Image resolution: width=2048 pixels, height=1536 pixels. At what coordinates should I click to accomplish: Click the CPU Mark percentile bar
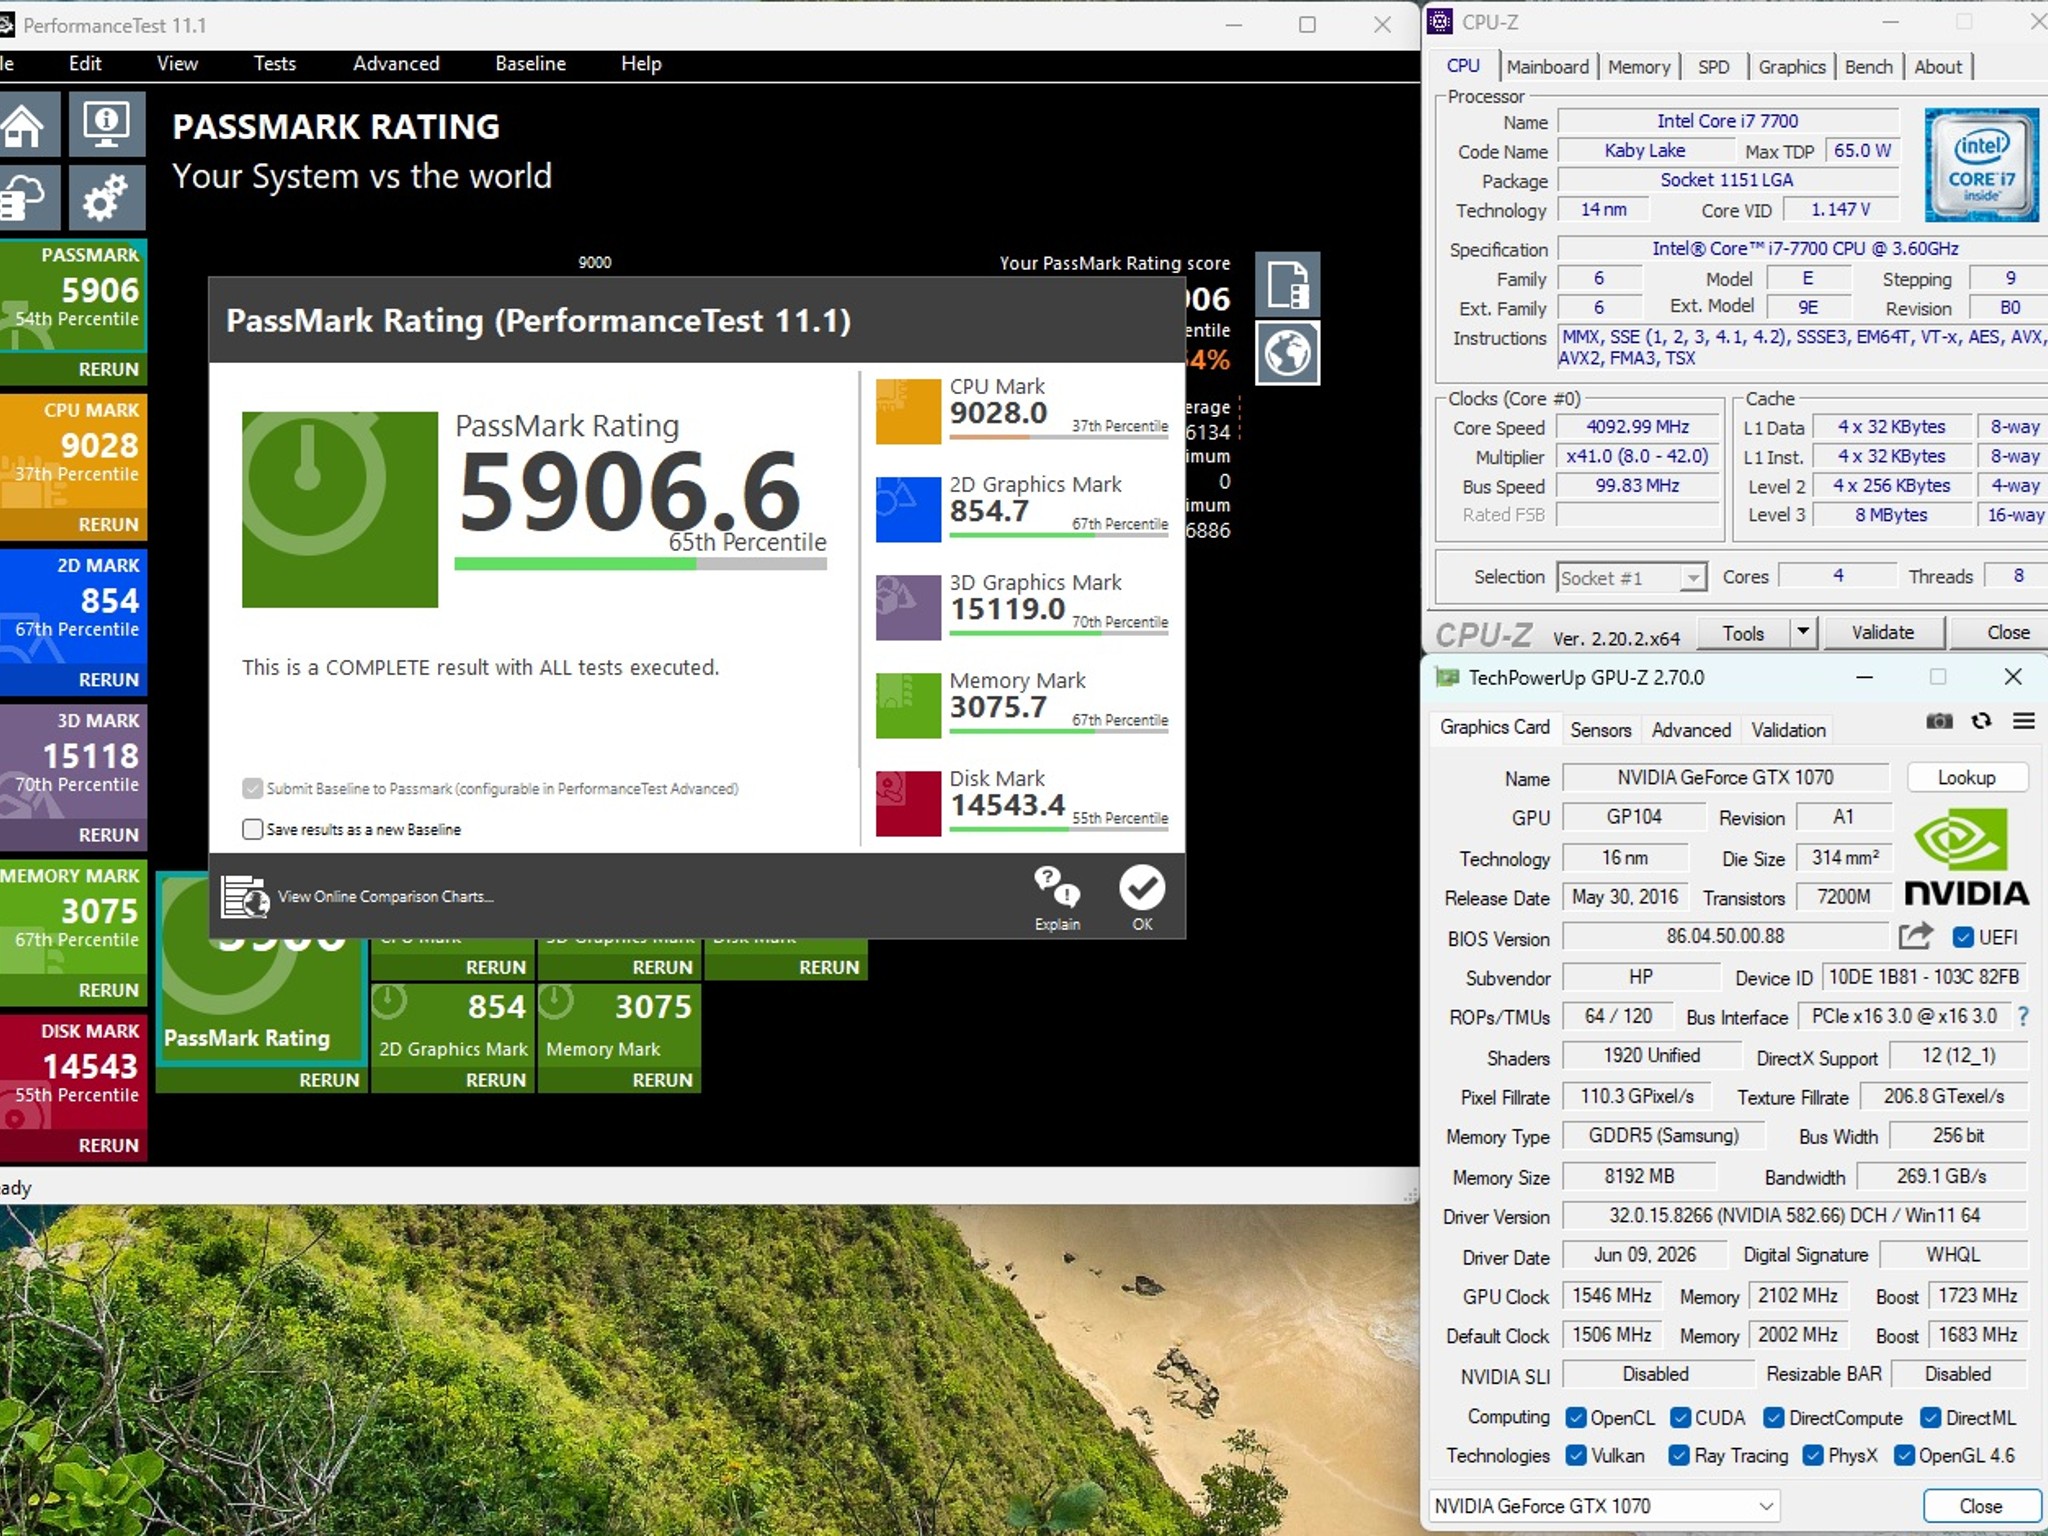1059,438
